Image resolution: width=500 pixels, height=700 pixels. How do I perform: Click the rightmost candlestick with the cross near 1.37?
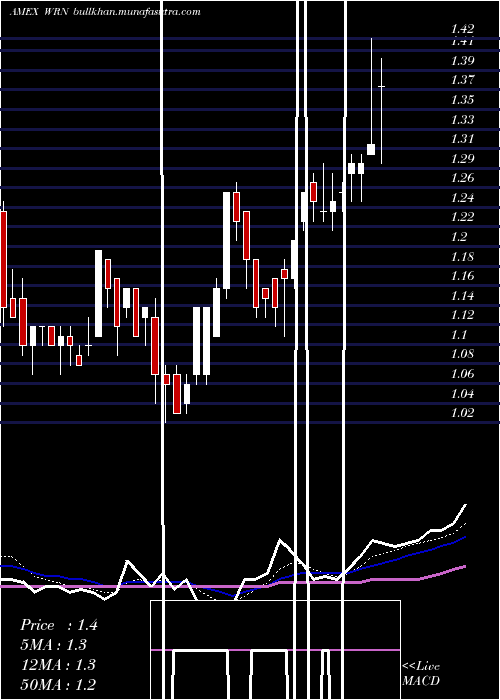[382, 111]
